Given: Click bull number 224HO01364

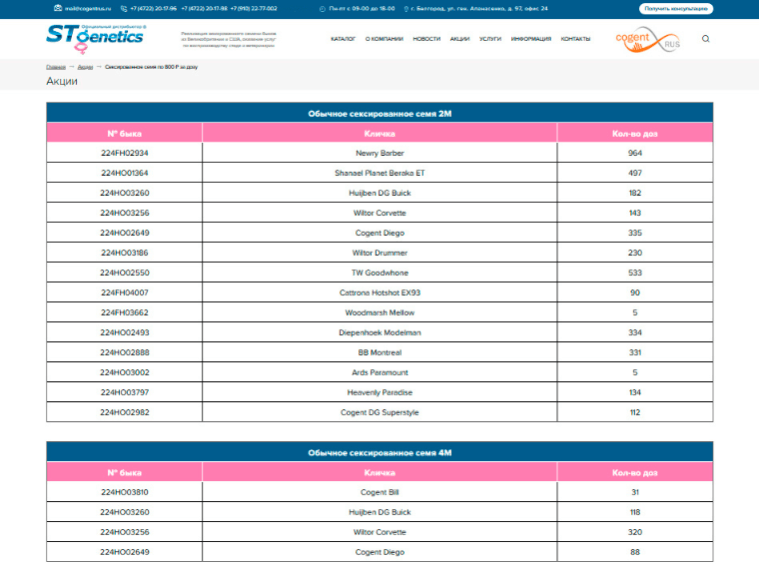Looking at the screenshot, I should point(124,173).
